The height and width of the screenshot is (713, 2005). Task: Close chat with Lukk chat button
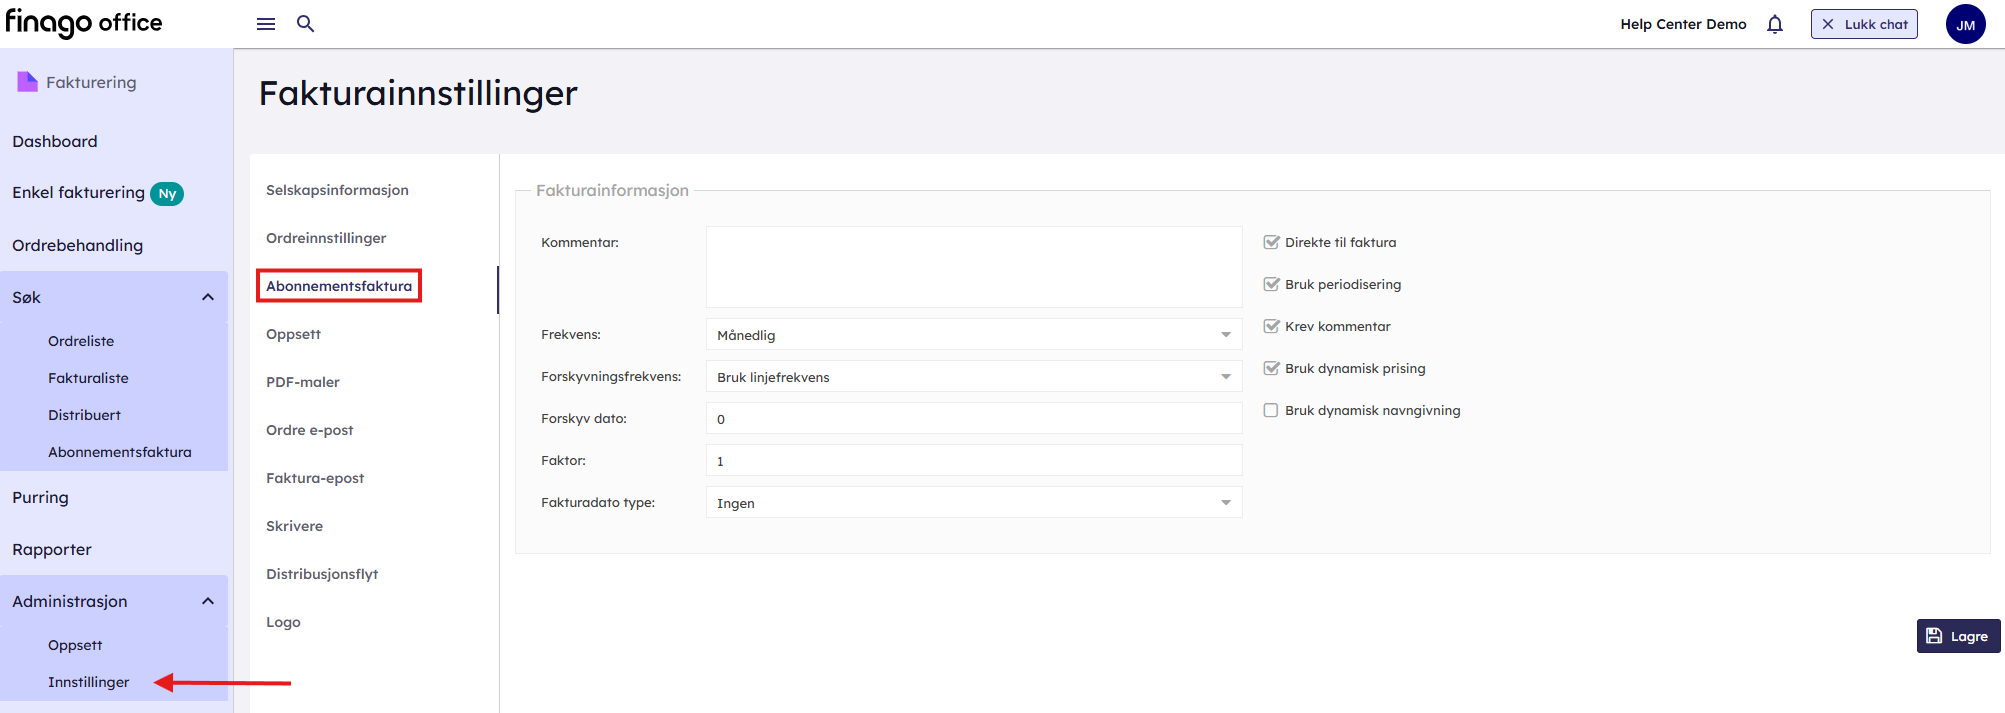click(1864, 25)
